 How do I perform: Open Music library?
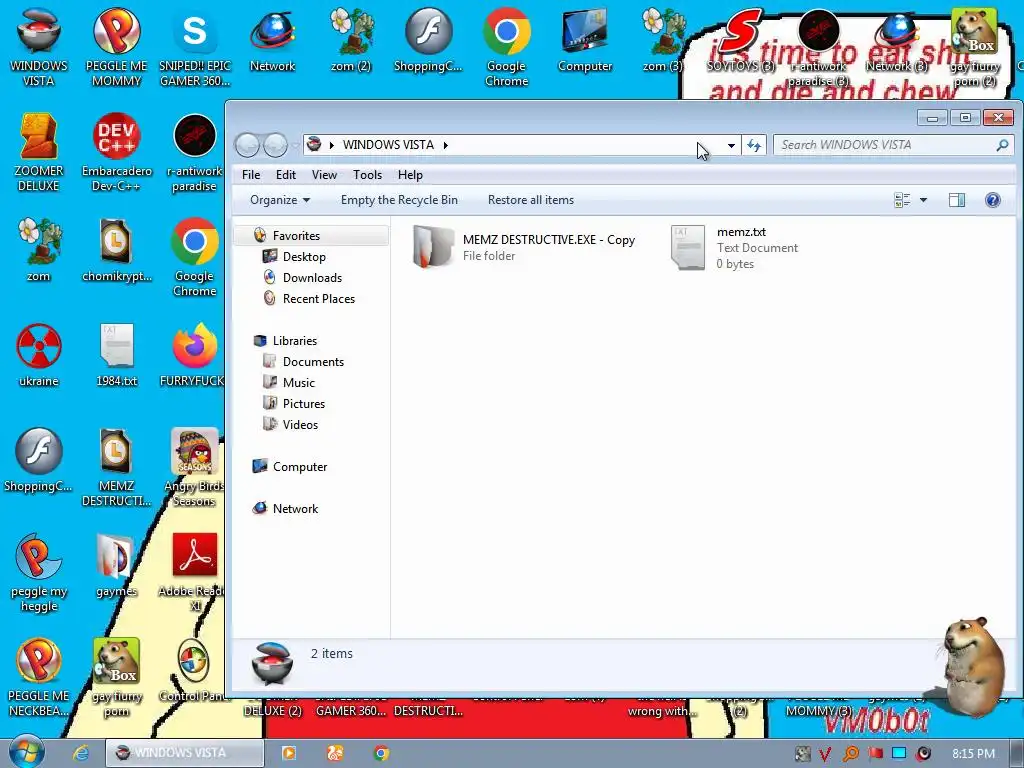(298, 383)
